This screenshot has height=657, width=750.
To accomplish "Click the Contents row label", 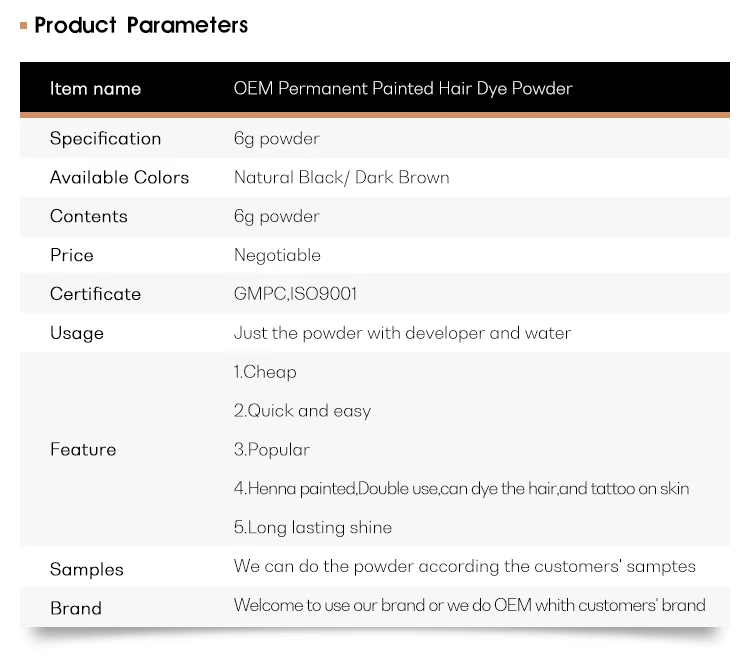I will coord(89,217).
